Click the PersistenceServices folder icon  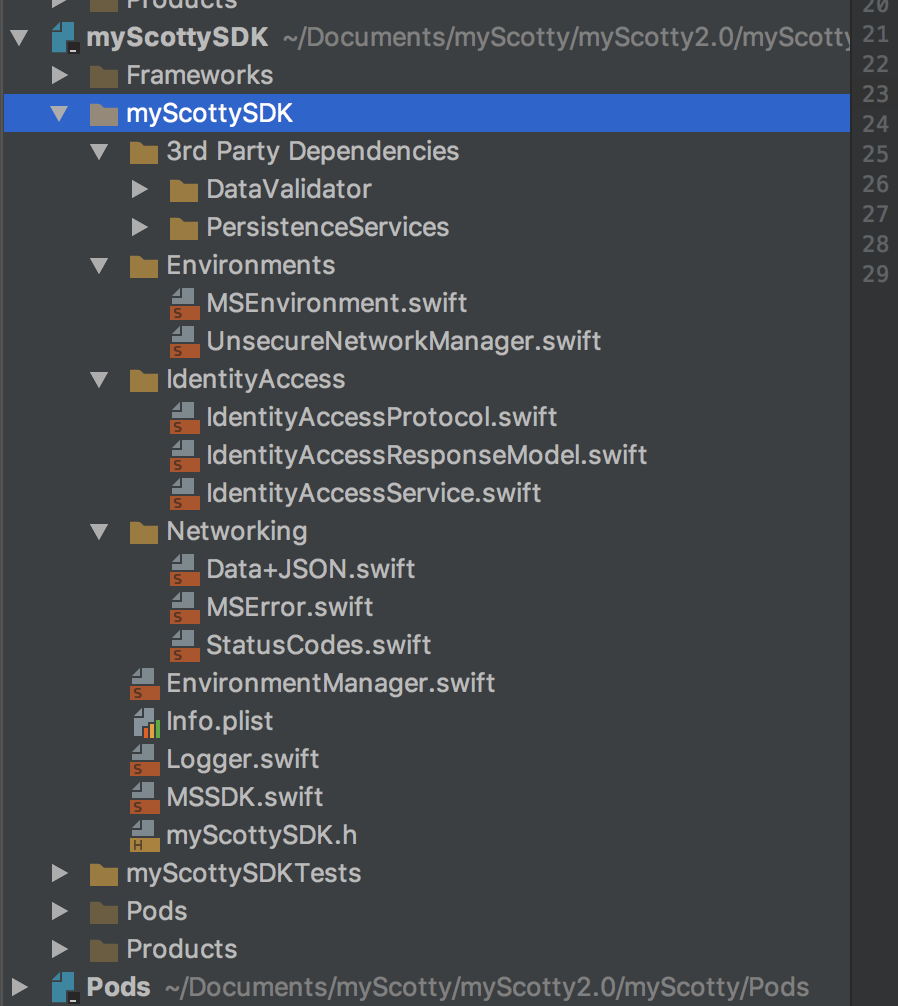(184, 228)
